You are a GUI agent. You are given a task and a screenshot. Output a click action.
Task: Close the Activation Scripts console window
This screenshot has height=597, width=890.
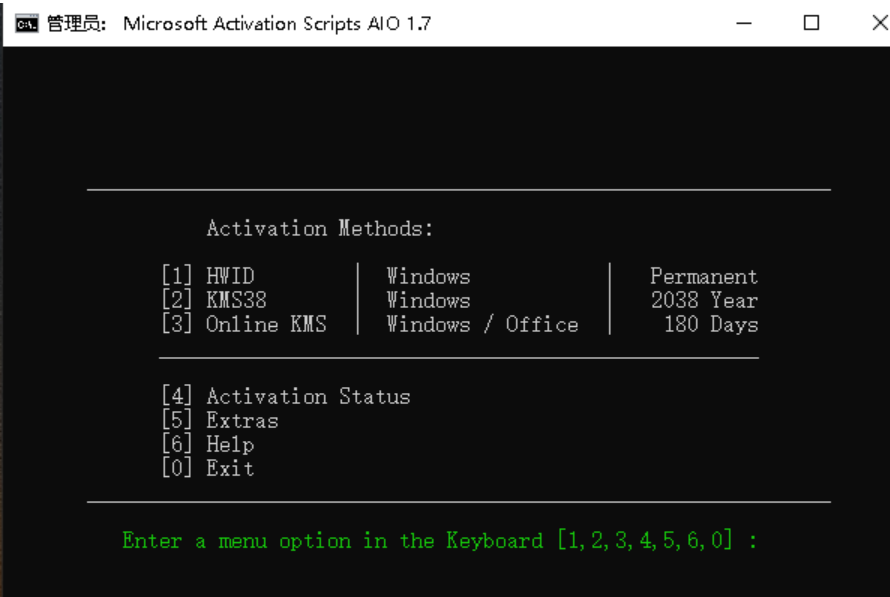click(x=876, y=23)
